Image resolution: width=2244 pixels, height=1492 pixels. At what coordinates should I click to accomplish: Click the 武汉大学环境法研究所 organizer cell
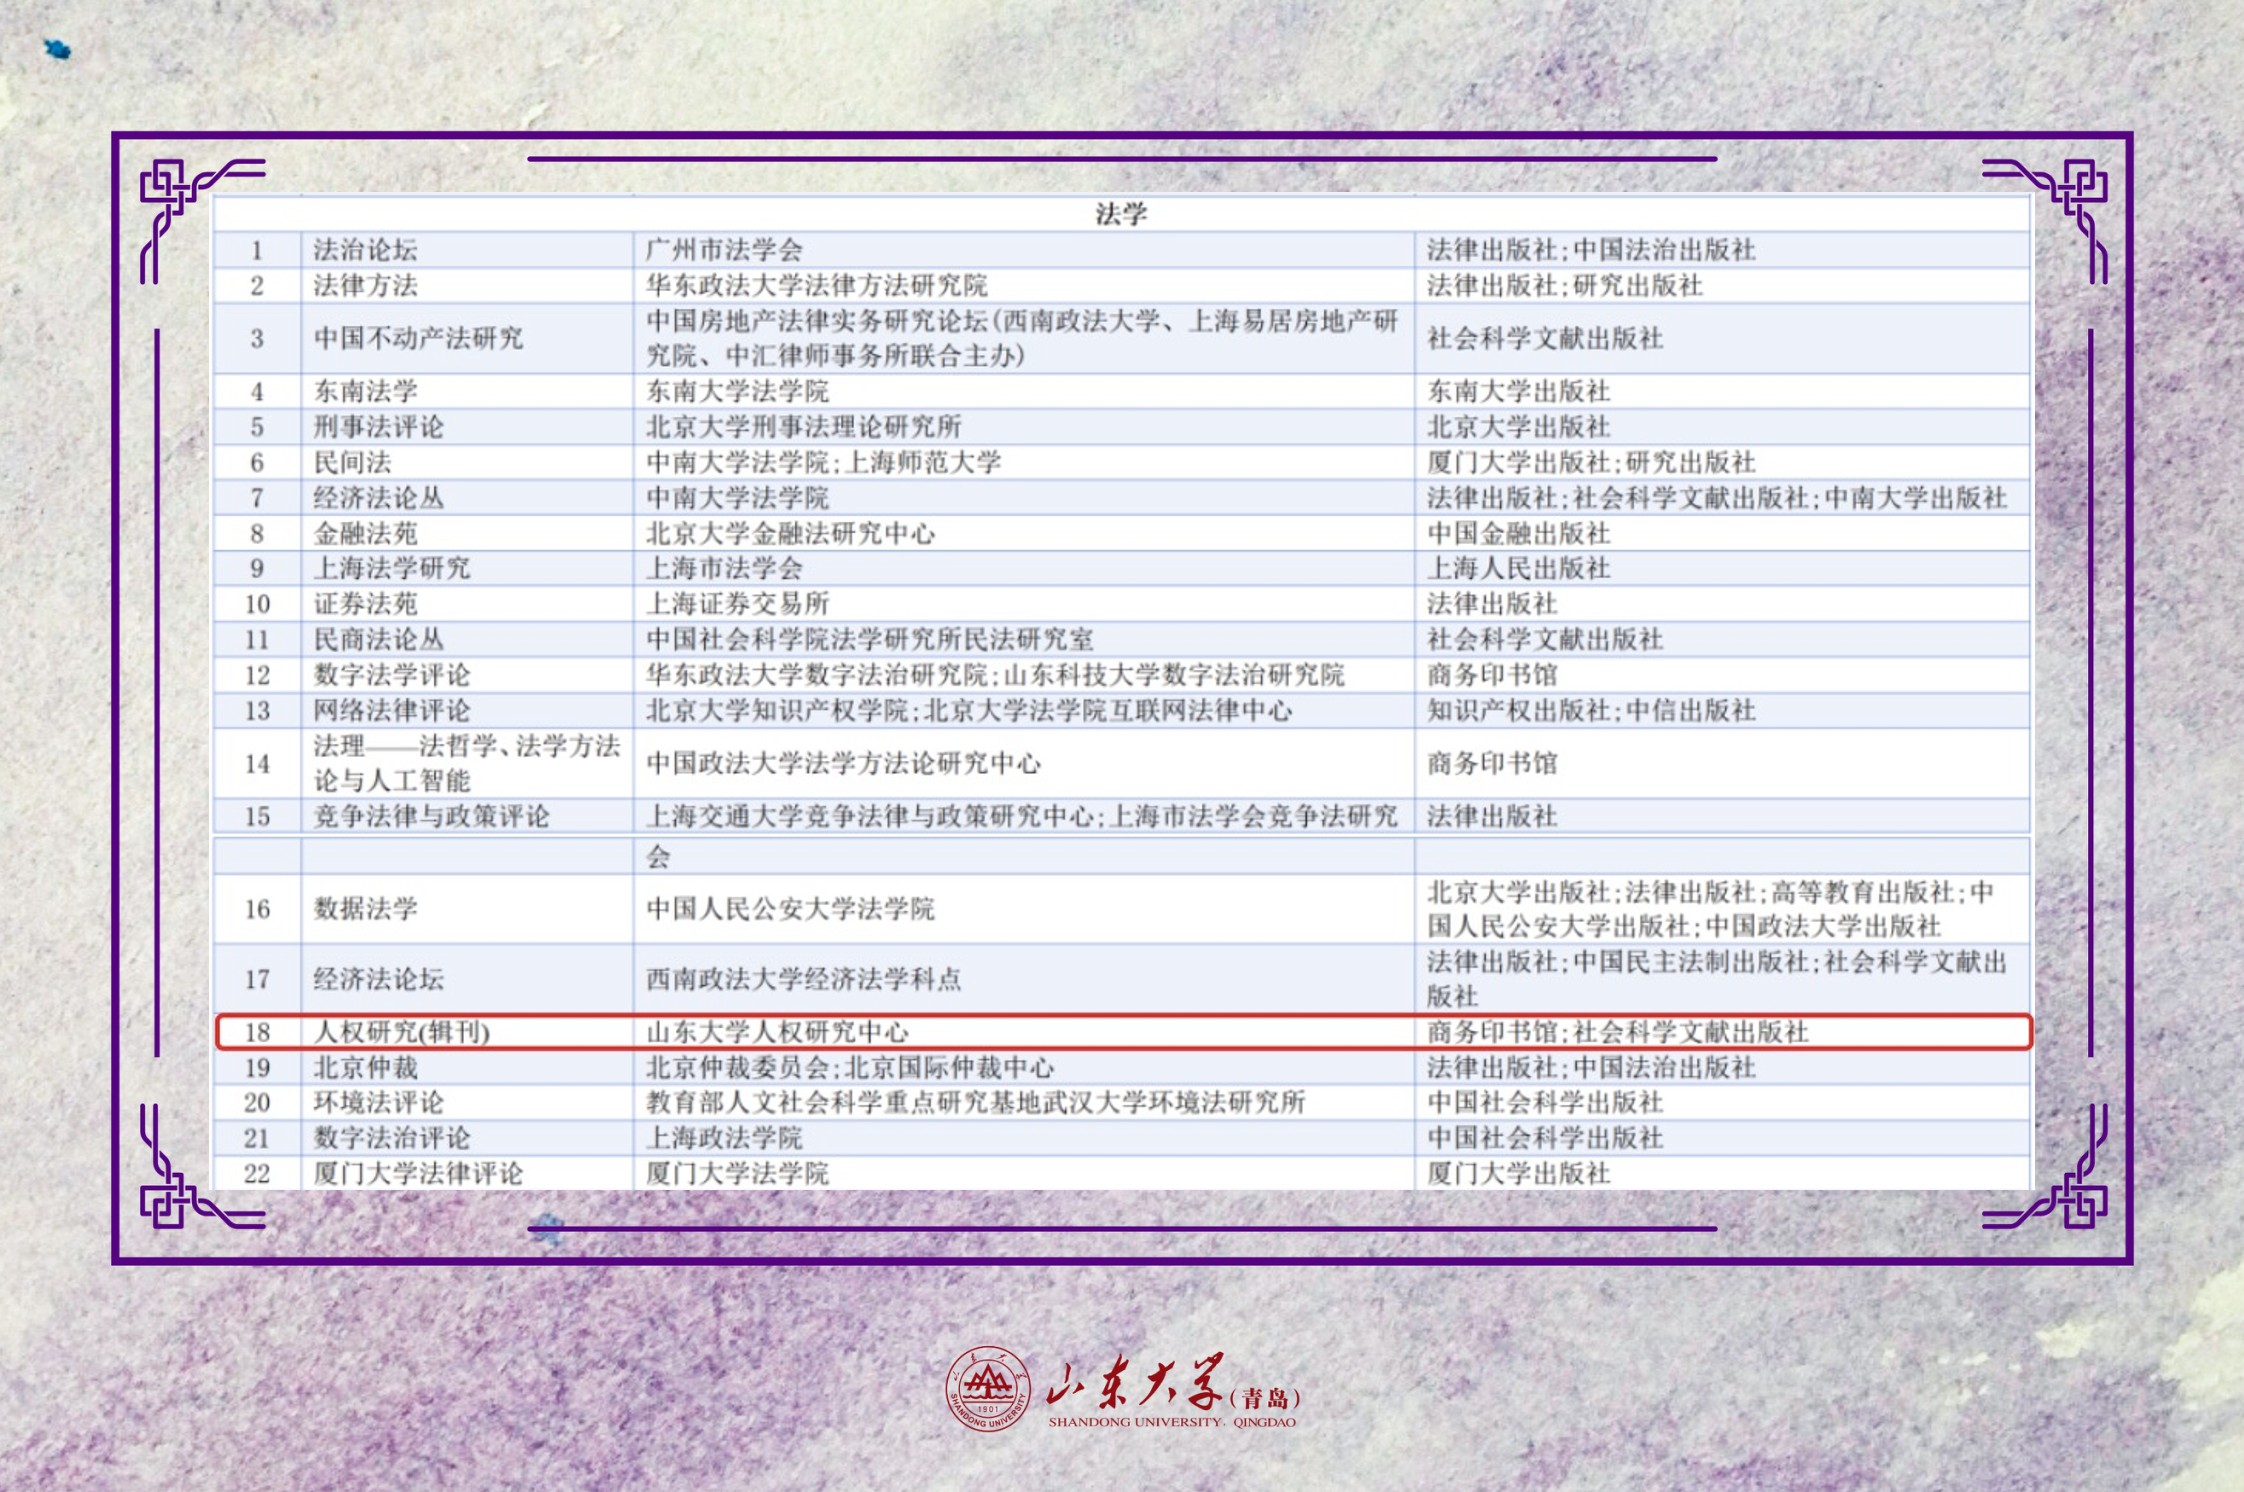tap(975, 1102)
